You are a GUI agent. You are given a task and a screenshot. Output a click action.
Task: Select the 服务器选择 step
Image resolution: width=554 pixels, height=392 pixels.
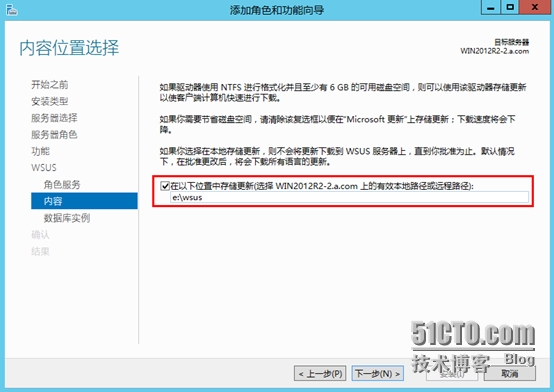pos(54,118)
